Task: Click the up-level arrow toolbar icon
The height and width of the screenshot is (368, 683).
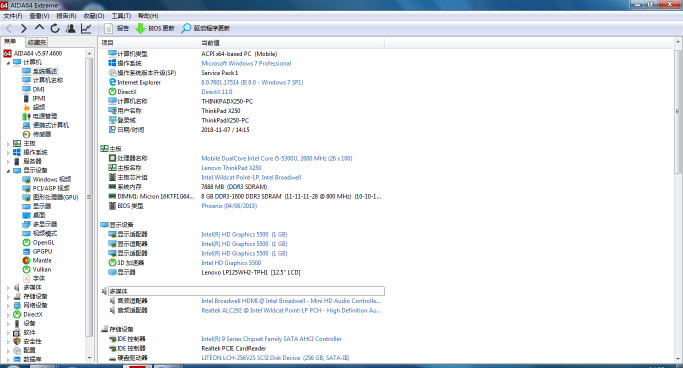Action: [x=39, y=28]
